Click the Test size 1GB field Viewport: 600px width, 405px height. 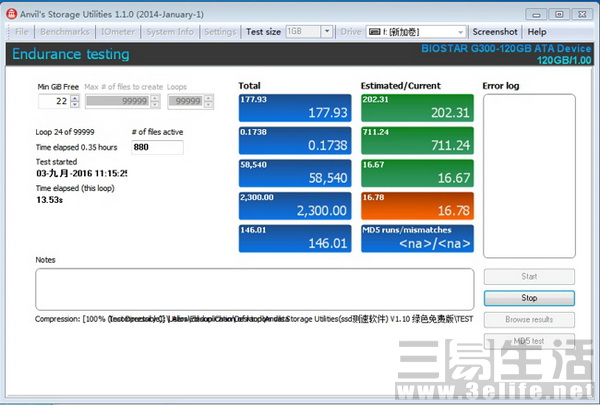(303, 31)
